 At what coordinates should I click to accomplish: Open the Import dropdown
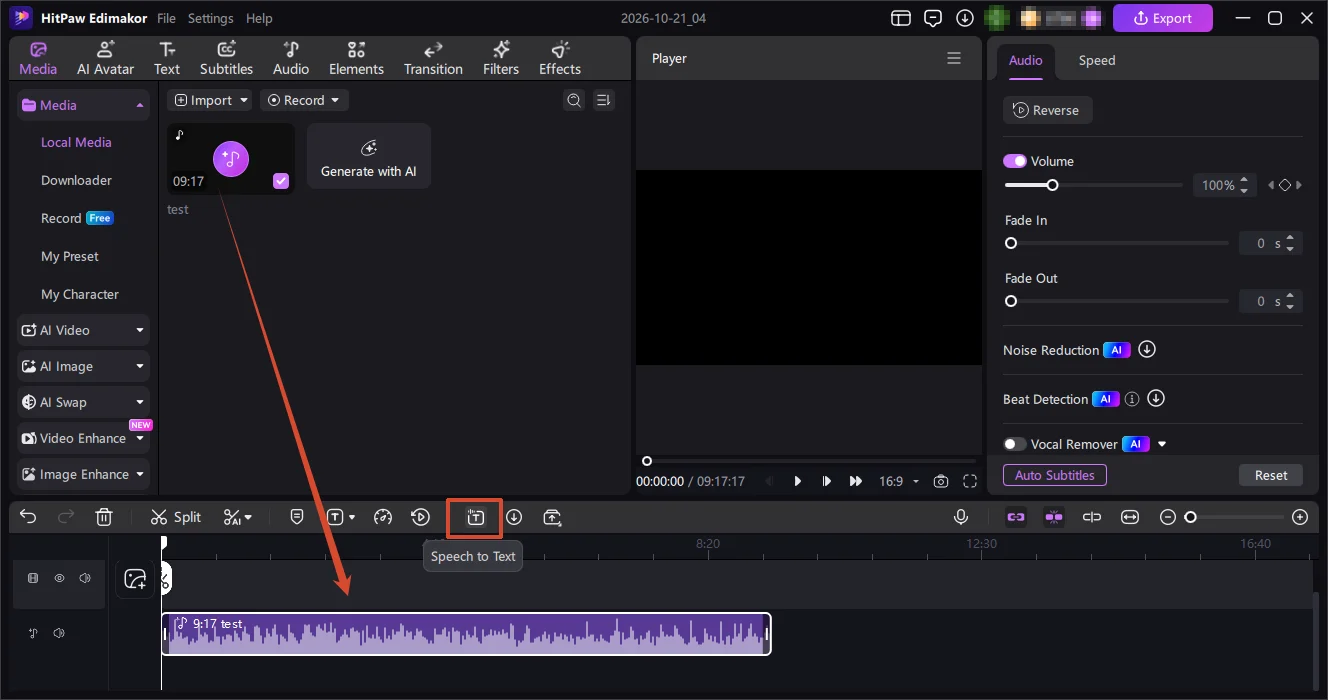210,100
